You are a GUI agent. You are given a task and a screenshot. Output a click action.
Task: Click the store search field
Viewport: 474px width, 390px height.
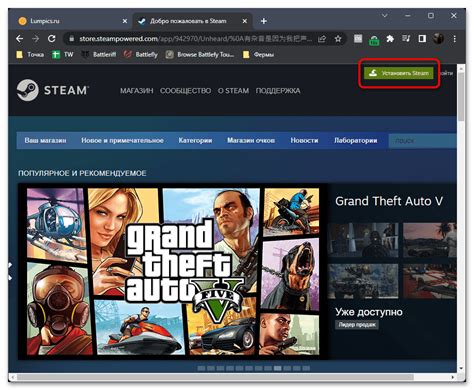[x=423, y=141]
